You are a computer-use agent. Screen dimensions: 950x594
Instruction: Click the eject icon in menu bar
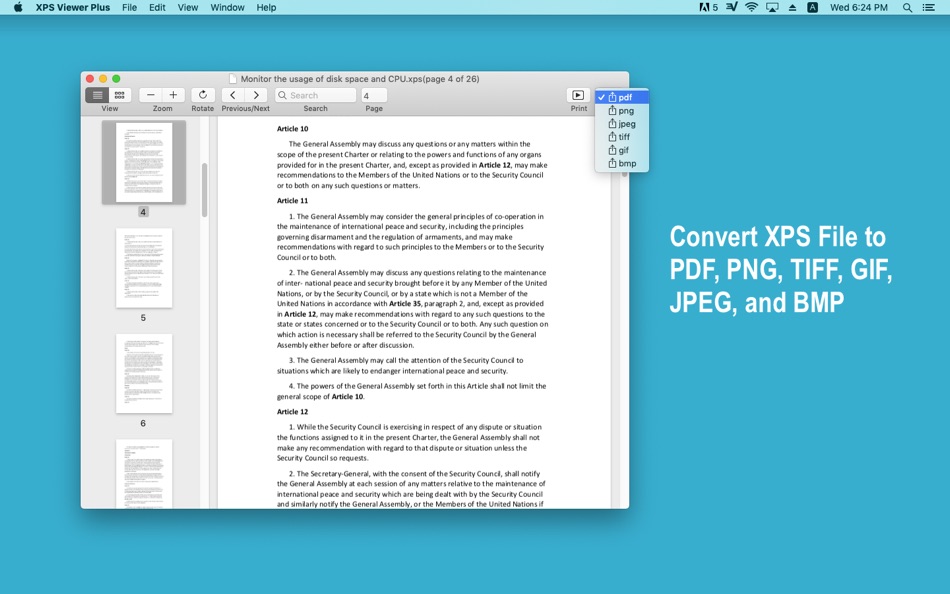click(792, 7)
